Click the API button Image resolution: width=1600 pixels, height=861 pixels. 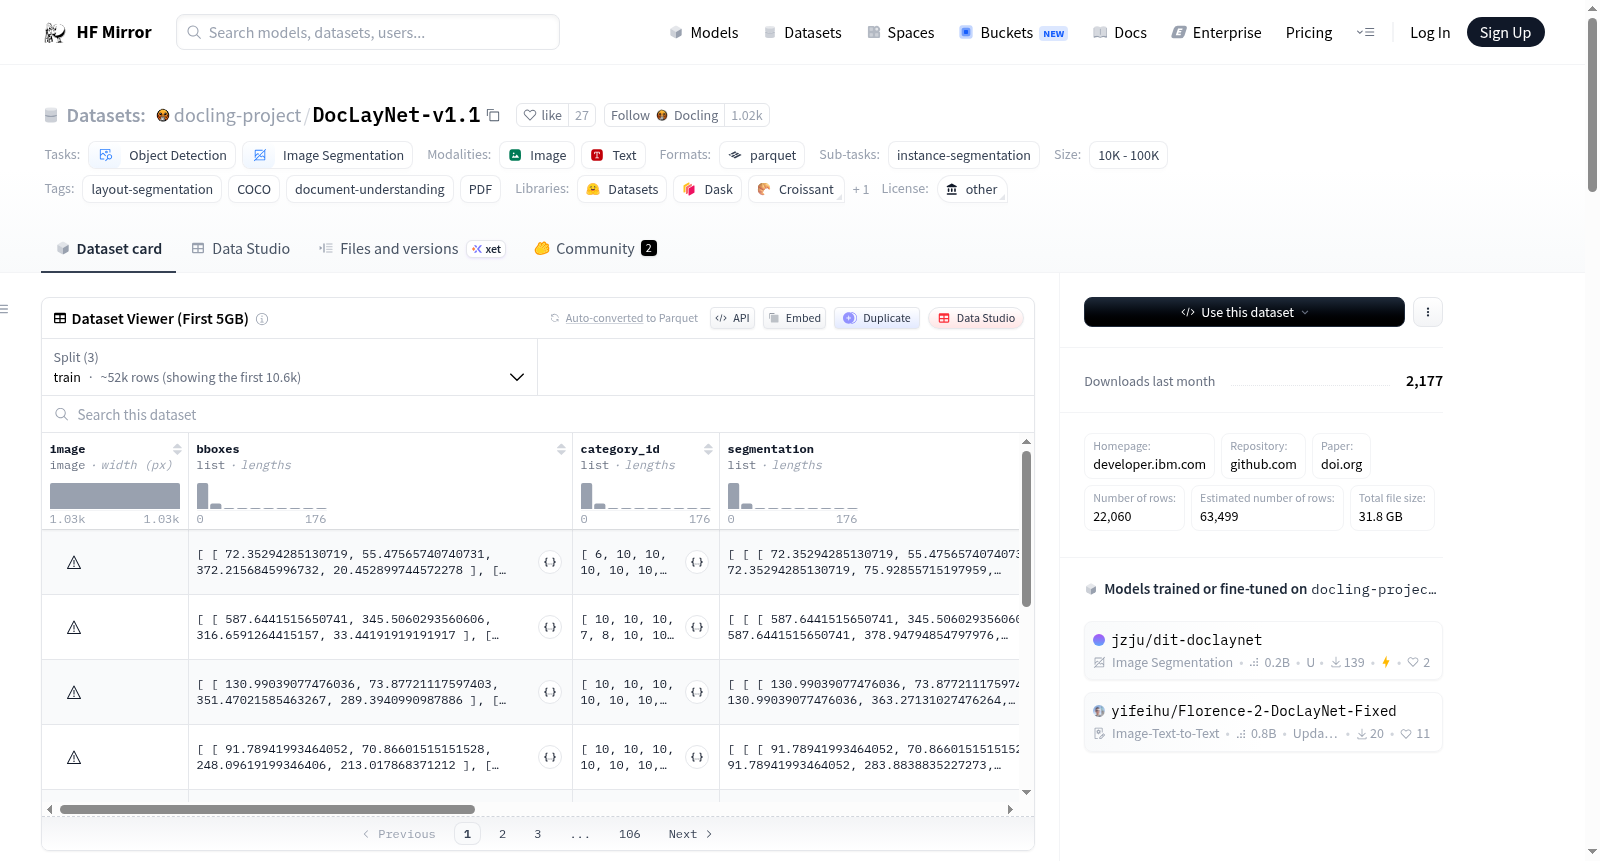click(x=732, y=318)
